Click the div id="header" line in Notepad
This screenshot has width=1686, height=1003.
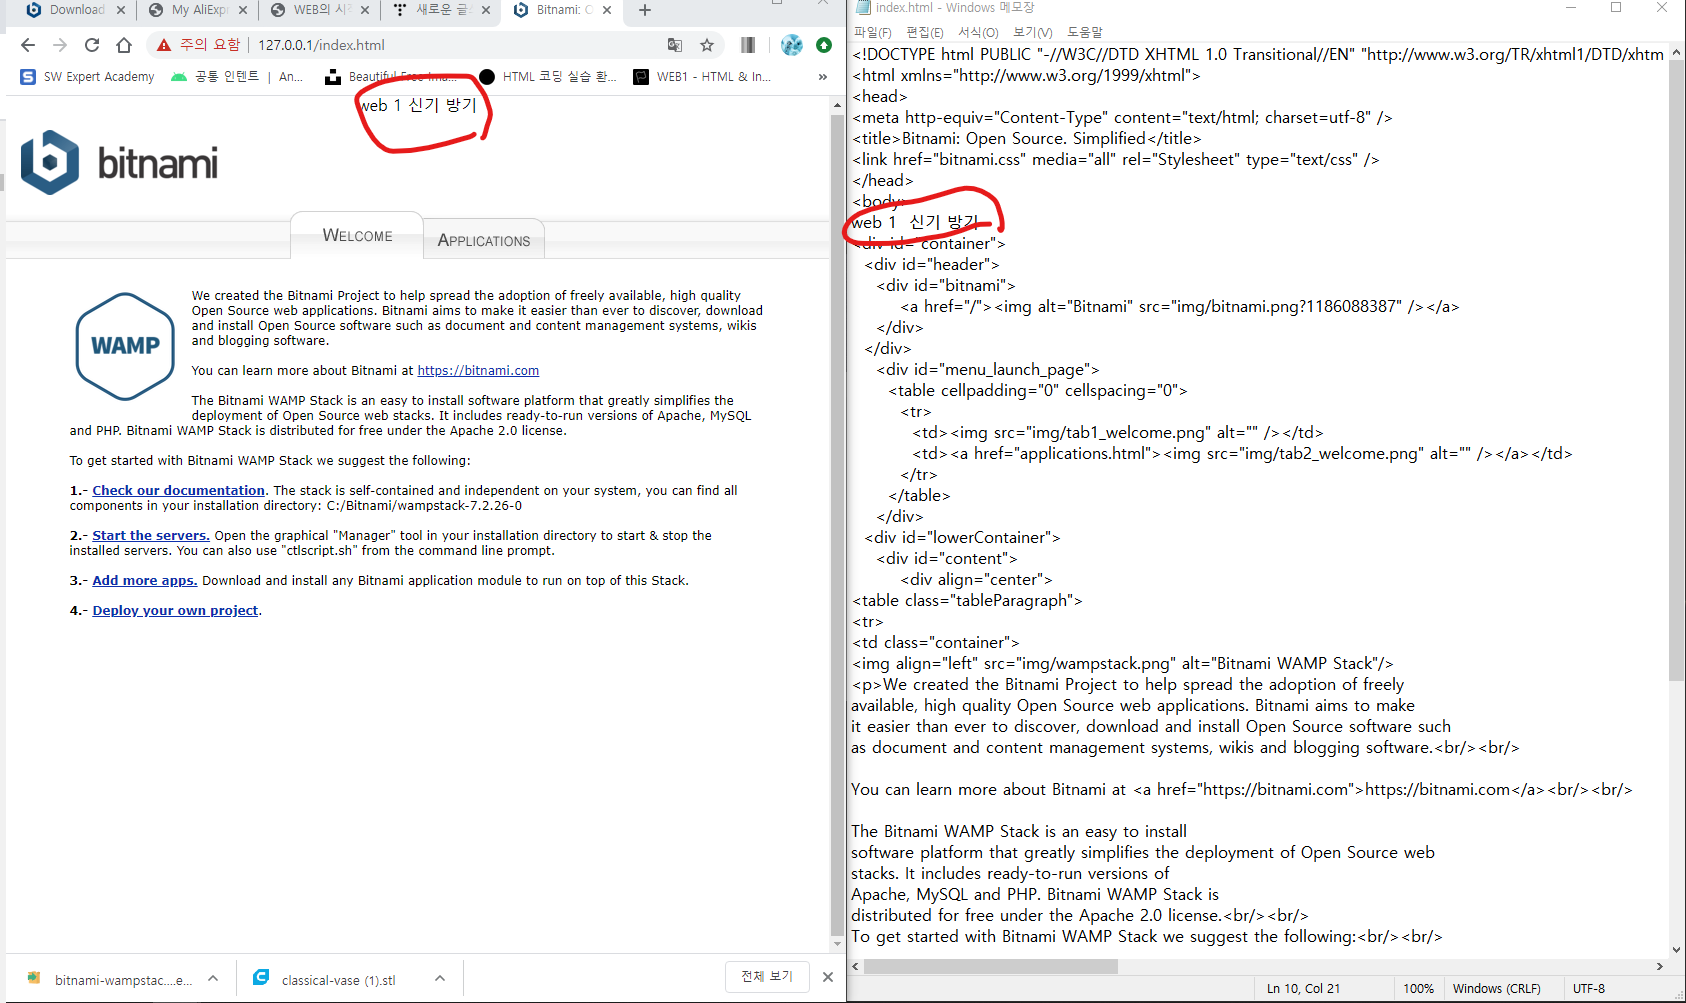tap(932, 265)
